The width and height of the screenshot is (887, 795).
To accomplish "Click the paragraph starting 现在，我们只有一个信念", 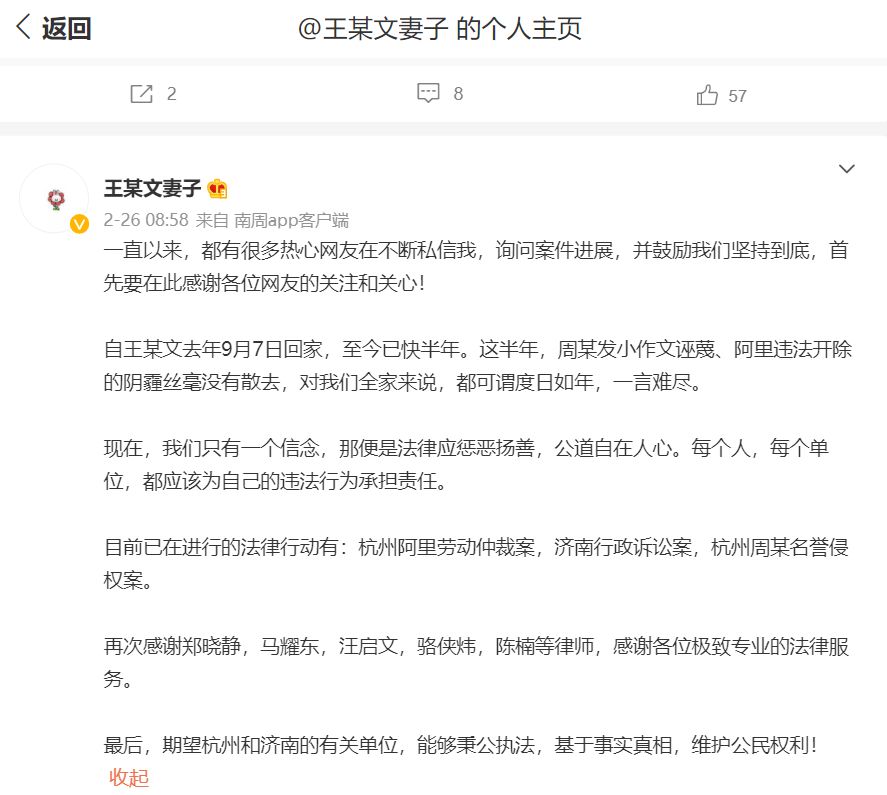I will tap(467, 465).
